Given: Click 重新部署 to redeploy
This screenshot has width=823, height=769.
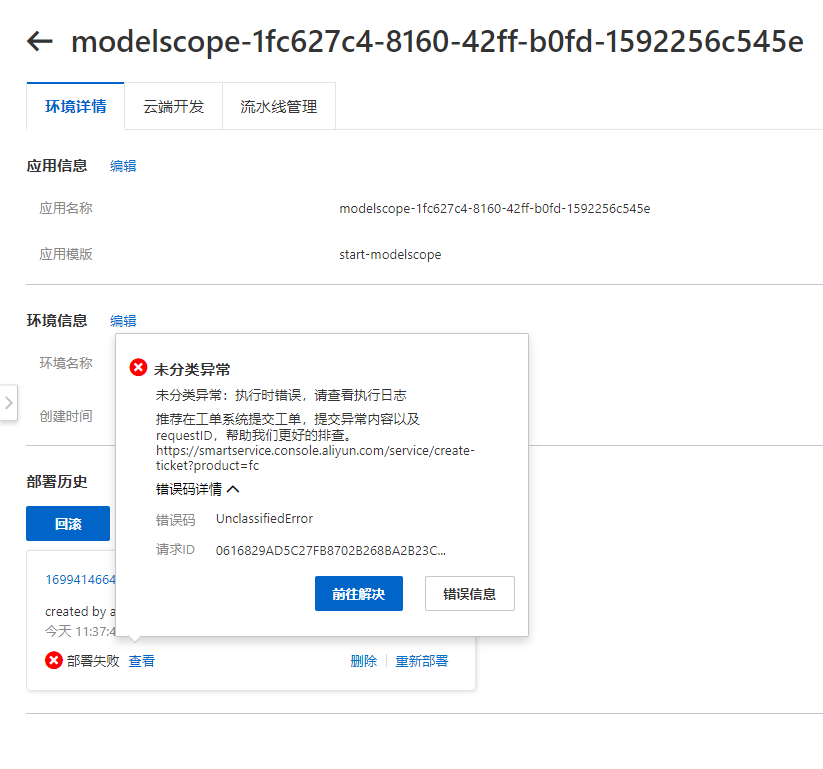Looking at the screenshot, I should [x=421, y=661].
